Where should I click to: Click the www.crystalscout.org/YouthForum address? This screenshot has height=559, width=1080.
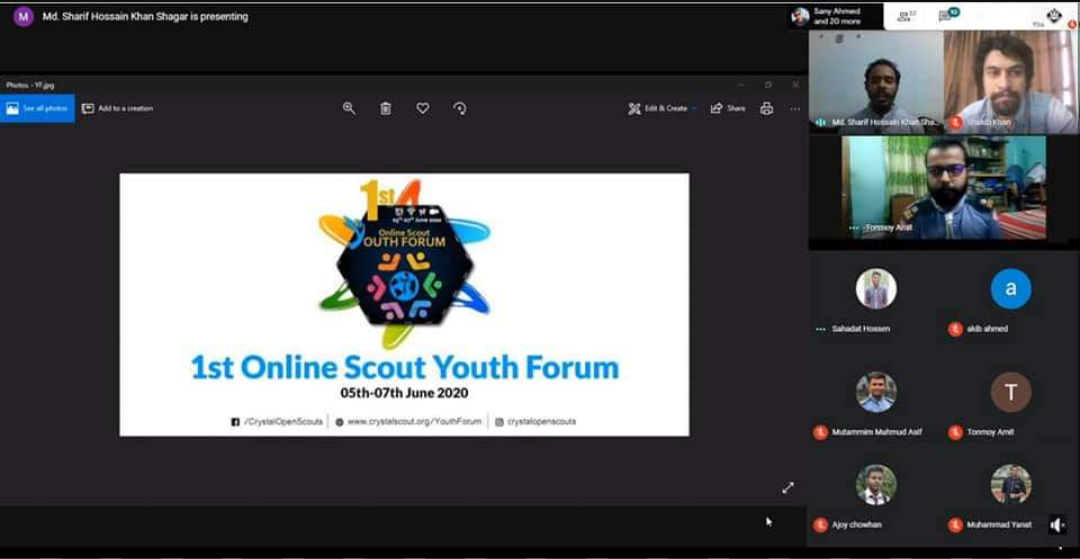click(x=415, y=421)
